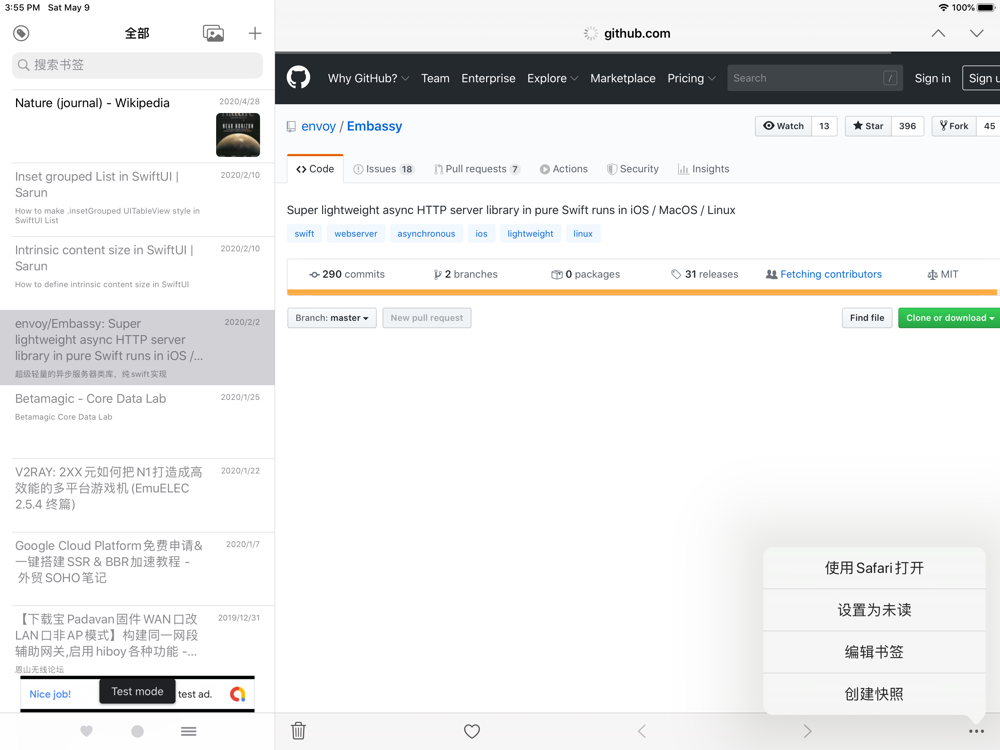This screenshot has width=1000, height=750.
Task: Click the repository book icon beside envoy
Action: [x=291, y=126]
